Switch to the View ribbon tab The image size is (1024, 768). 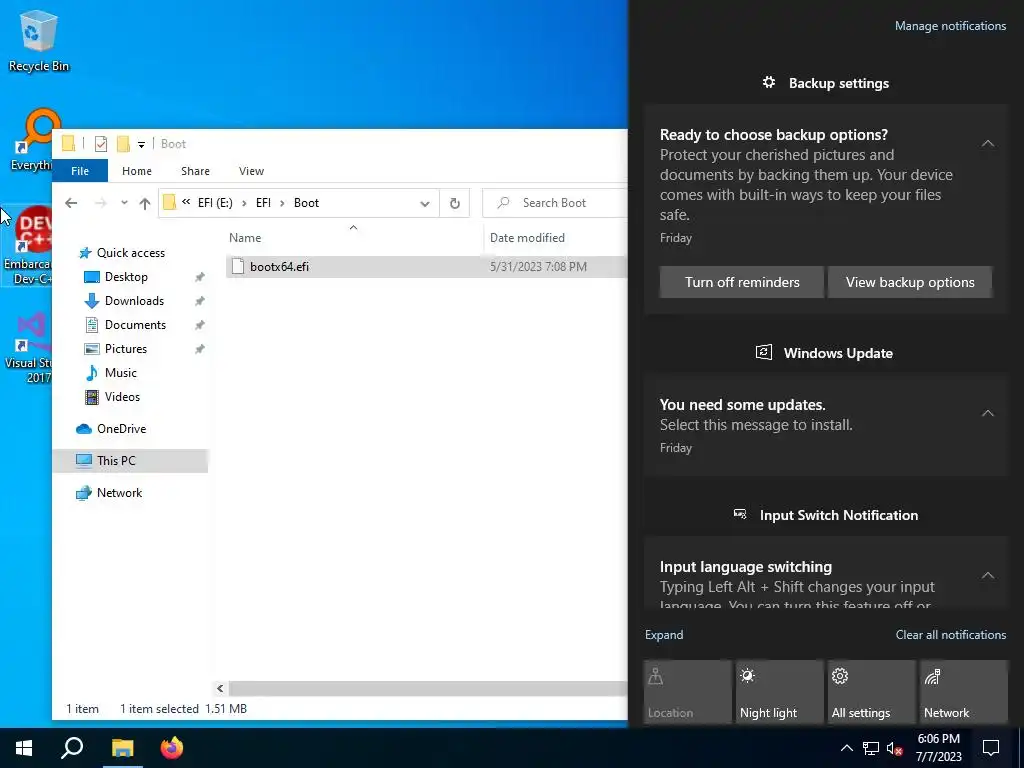251,171
